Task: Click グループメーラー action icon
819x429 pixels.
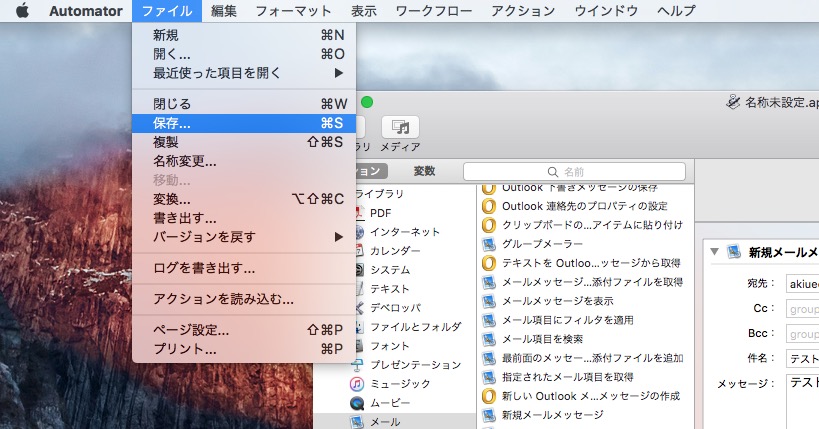Action: [488, 244]
